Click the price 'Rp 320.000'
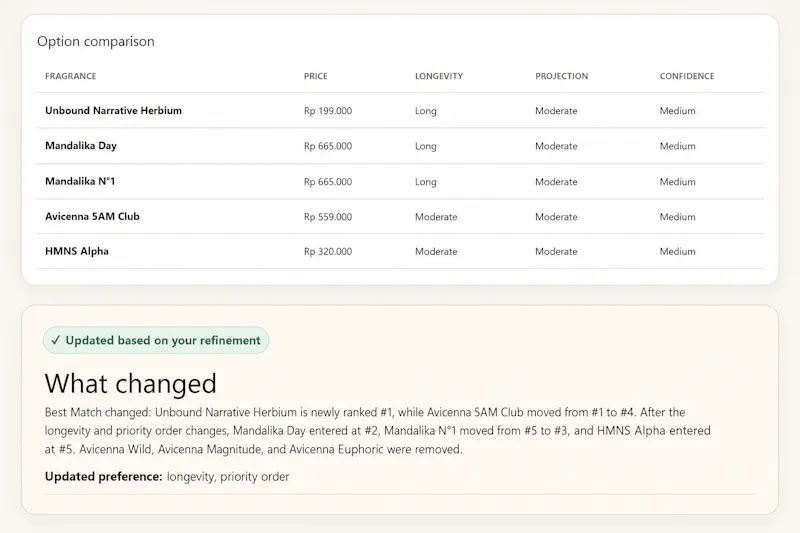 pos(328,251)
